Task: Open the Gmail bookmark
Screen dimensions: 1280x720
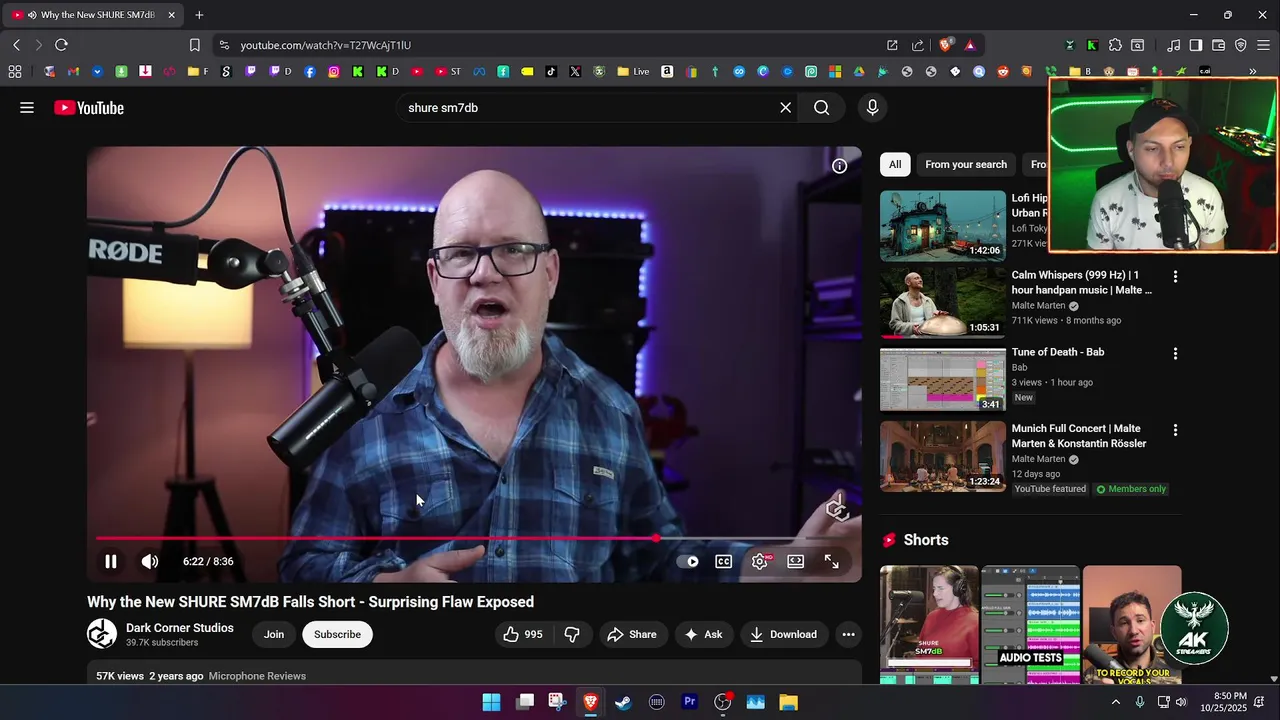Action: (73, 72)
